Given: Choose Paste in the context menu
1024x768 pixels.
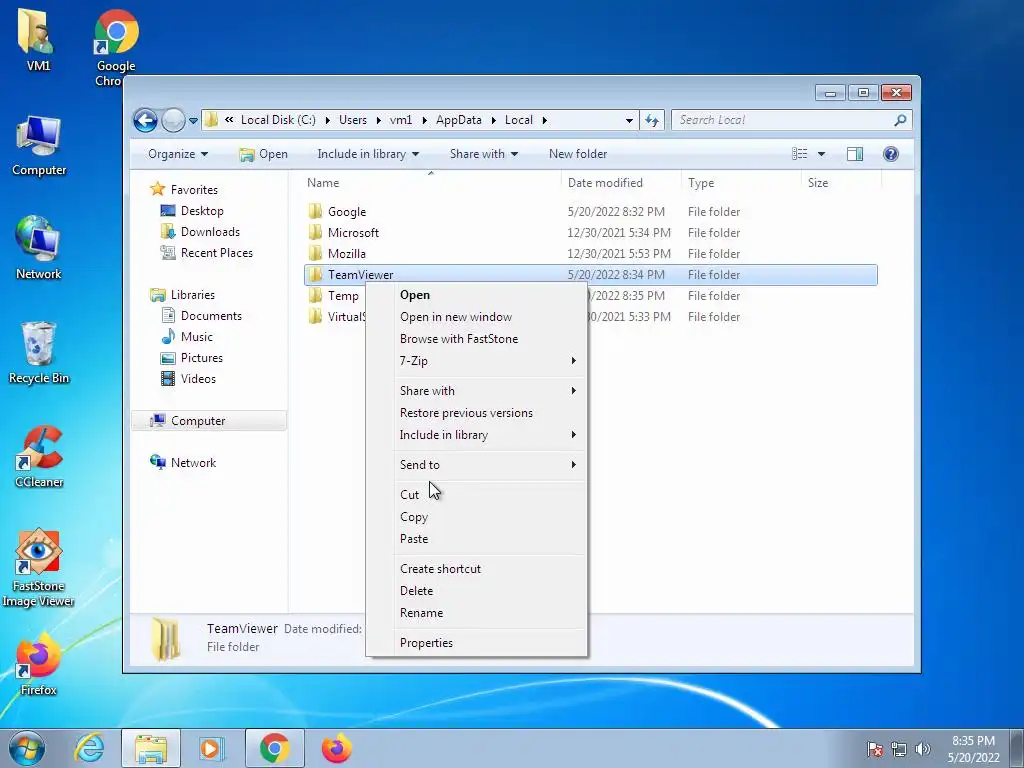Looking at the screenshot, I should point(477,539).
